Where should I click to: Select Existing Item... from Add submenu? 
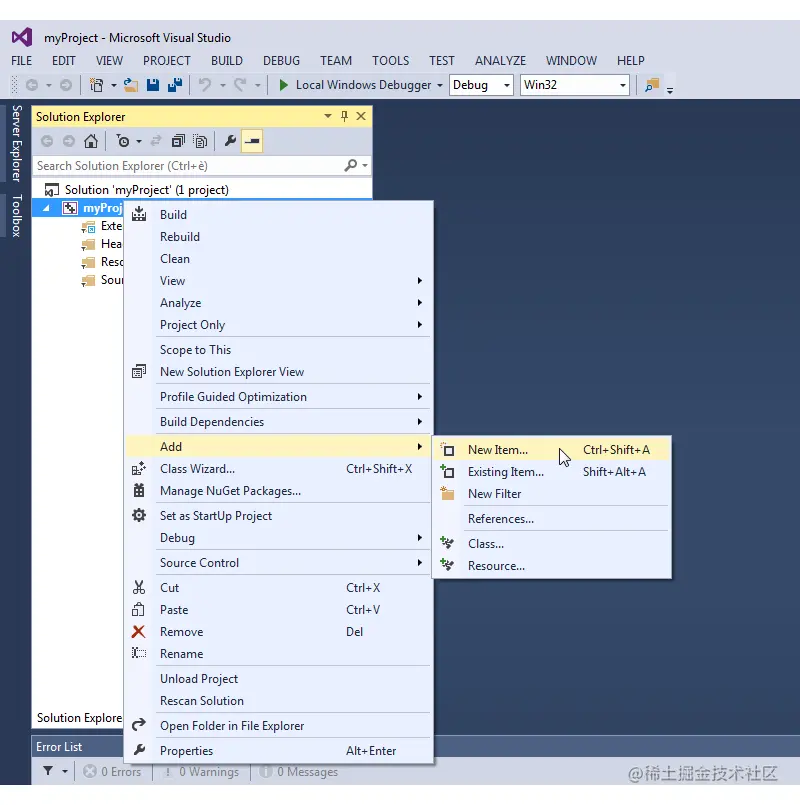[552, 472]
